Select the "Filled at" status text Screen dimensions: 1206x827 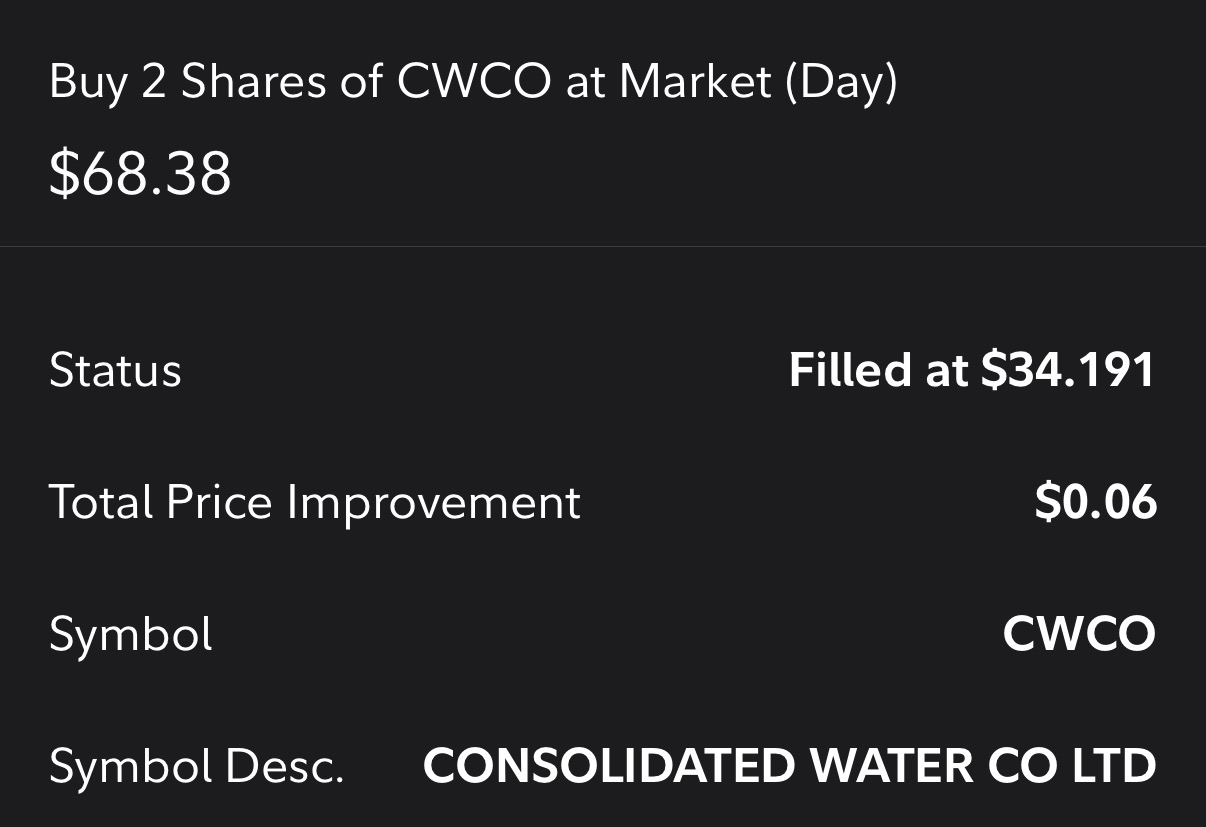point(878,370)
